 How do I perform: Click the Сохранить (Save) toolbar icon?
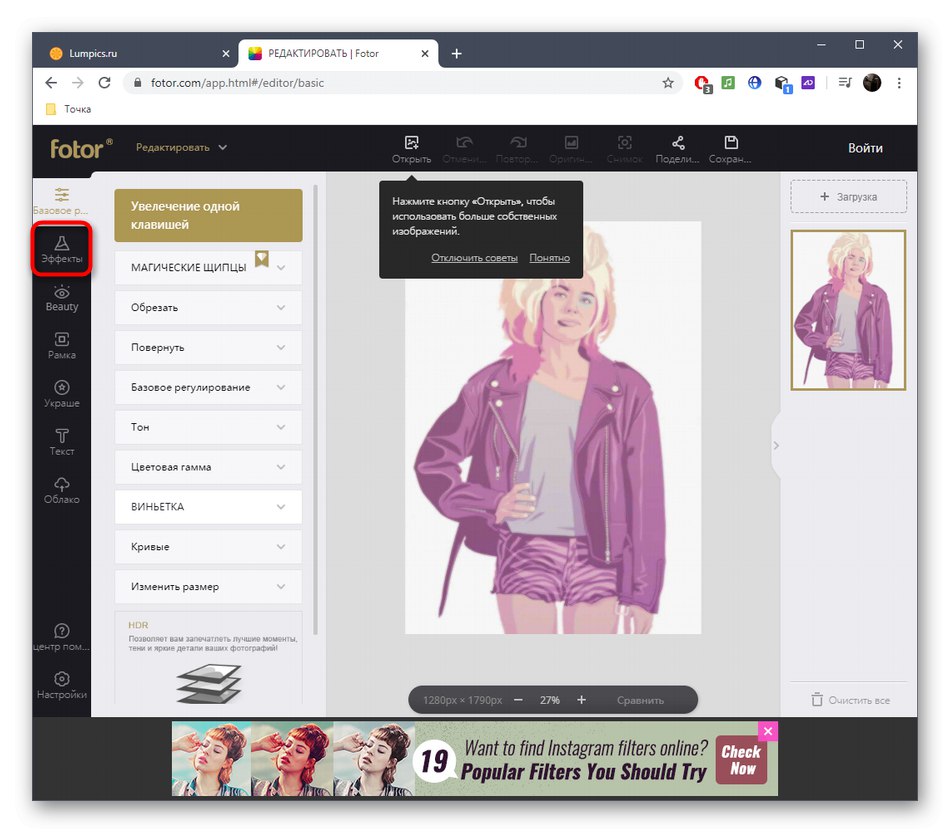coord(731,149)
